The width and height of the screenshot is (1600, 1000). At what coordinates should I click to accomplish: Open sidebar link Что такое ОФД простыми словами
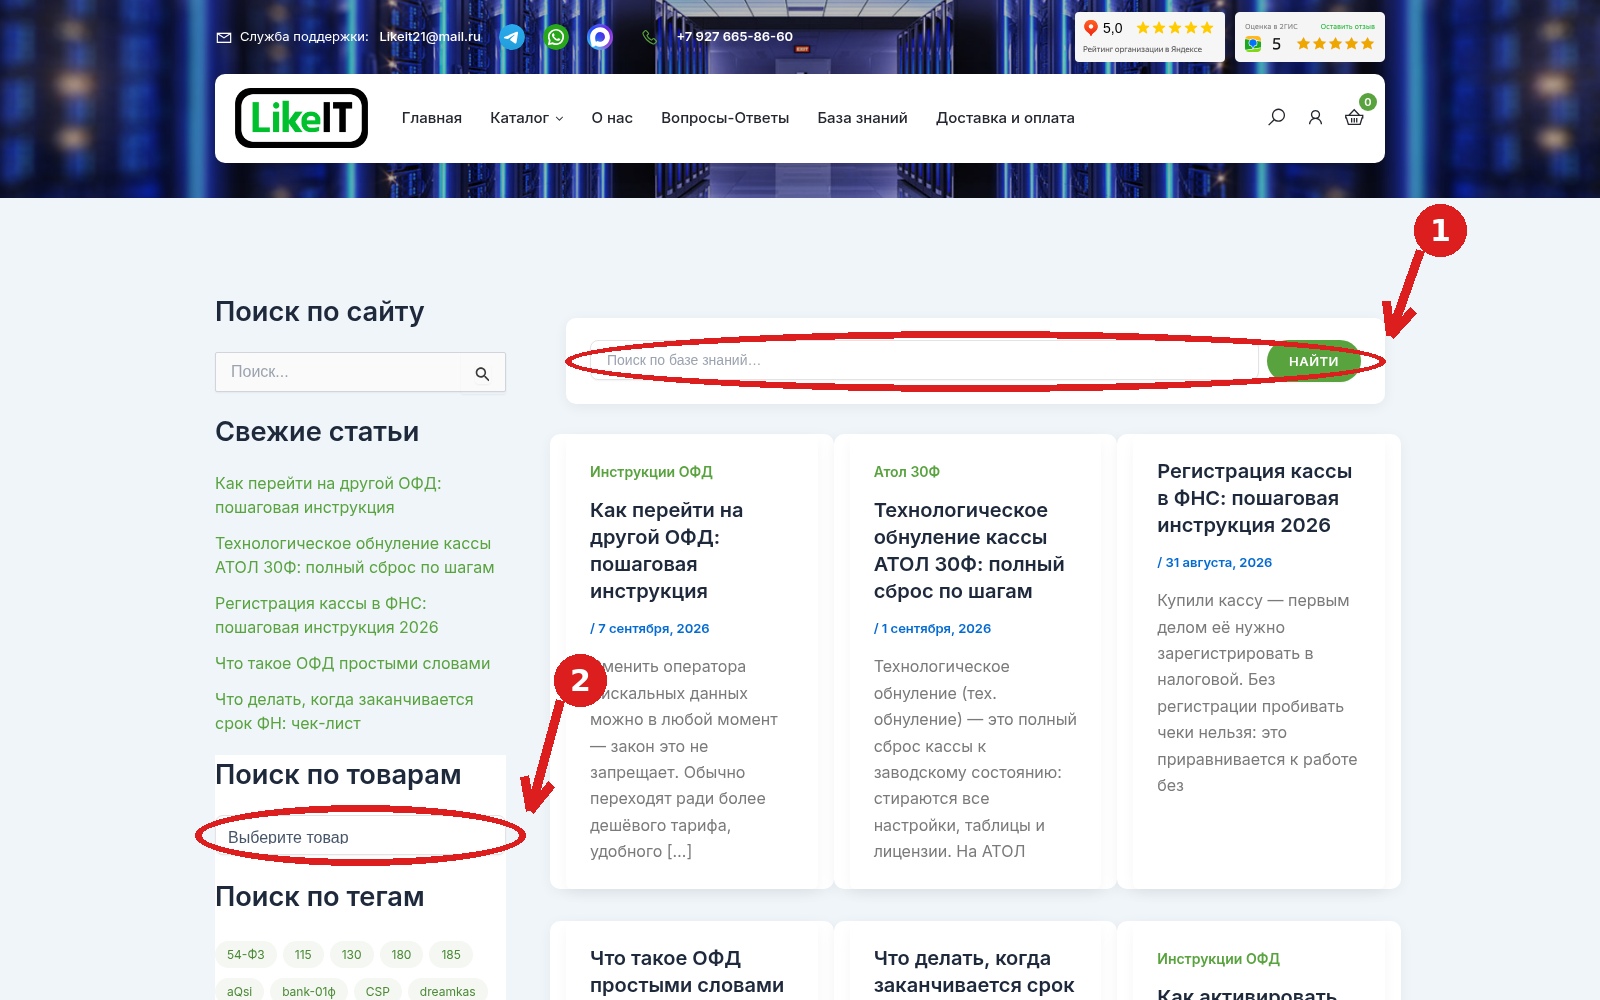click(352, 663)
